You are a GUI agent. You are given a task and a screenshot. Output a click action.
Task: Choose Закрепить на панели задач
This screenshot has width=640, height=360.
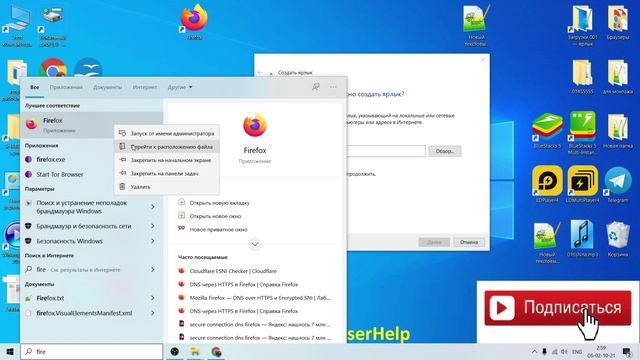click(x=167, y=173)
